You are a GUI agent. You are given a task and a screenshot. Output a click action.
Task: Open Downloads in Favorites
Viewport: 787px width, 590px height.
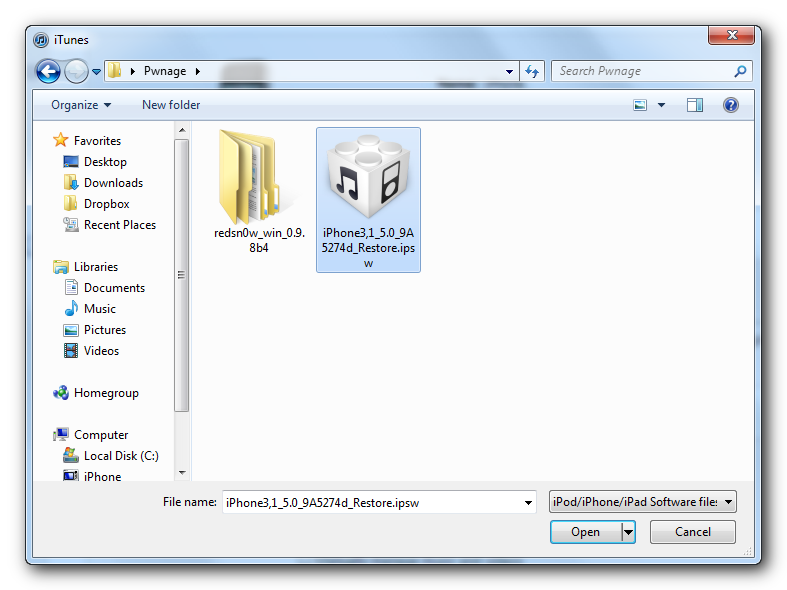(103, 183)
